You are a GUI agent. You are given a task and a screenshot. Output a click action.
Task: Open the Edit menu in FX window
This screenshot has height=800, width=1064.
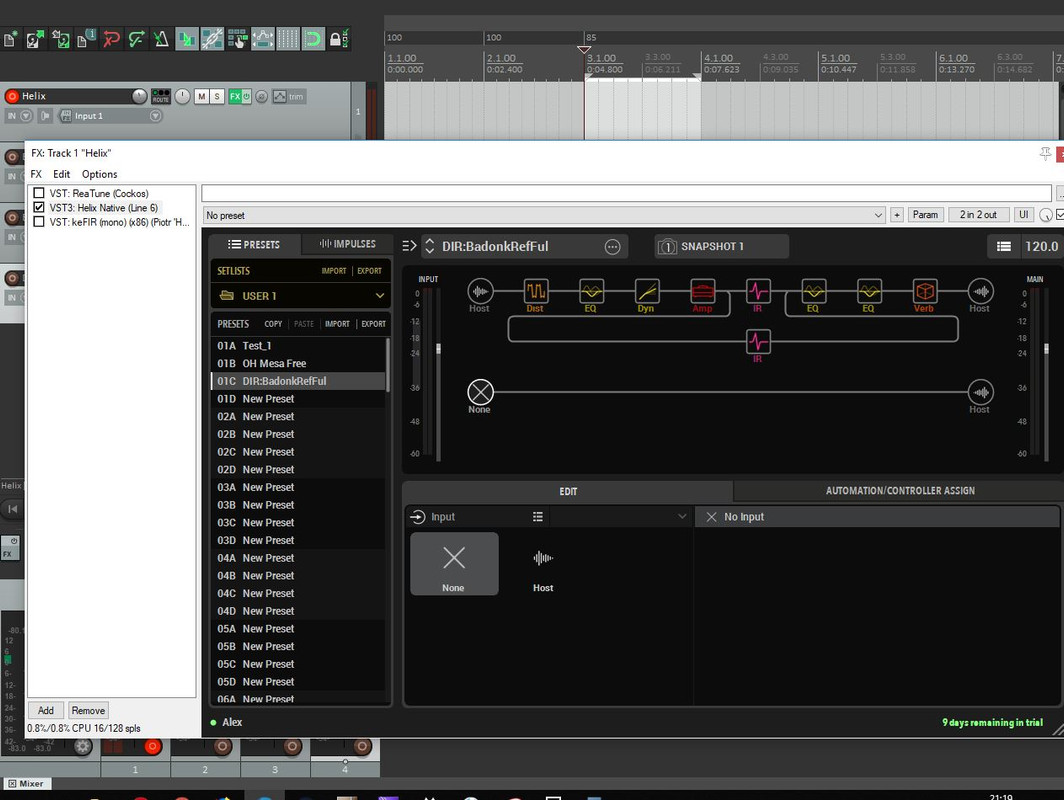click(61, 174)
